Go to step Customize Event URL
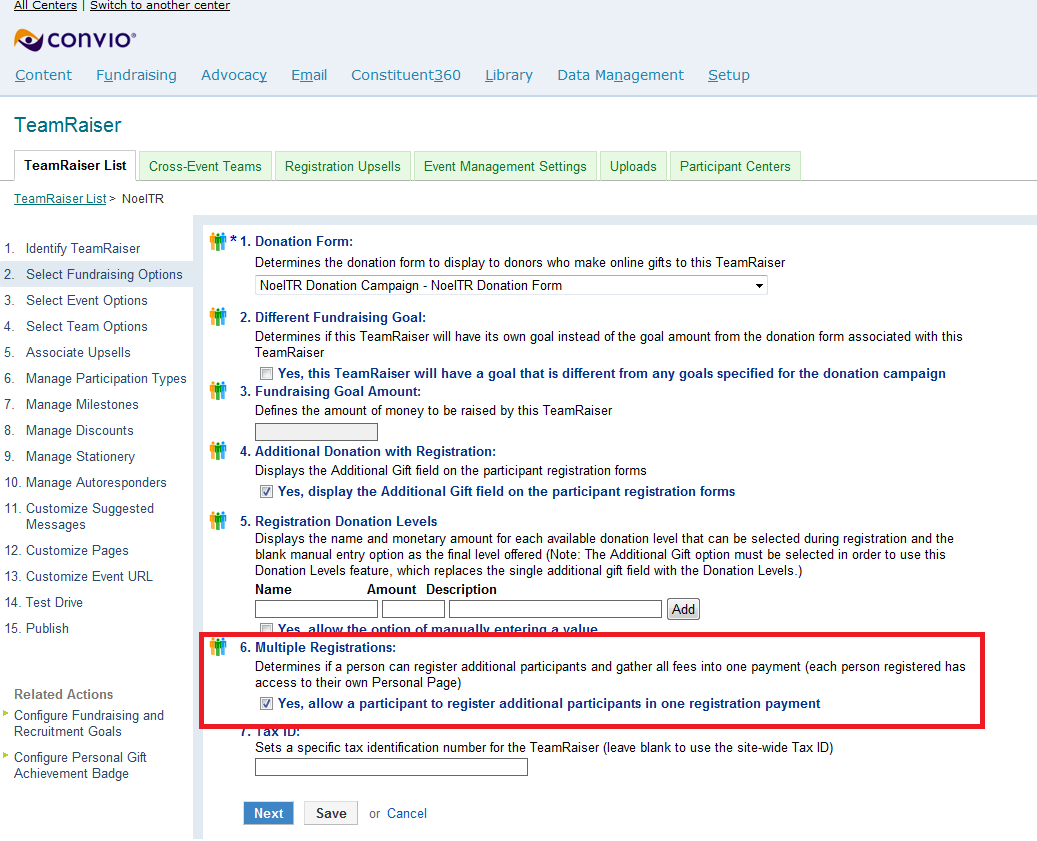The image size is (1037, 841). [89, 577]
